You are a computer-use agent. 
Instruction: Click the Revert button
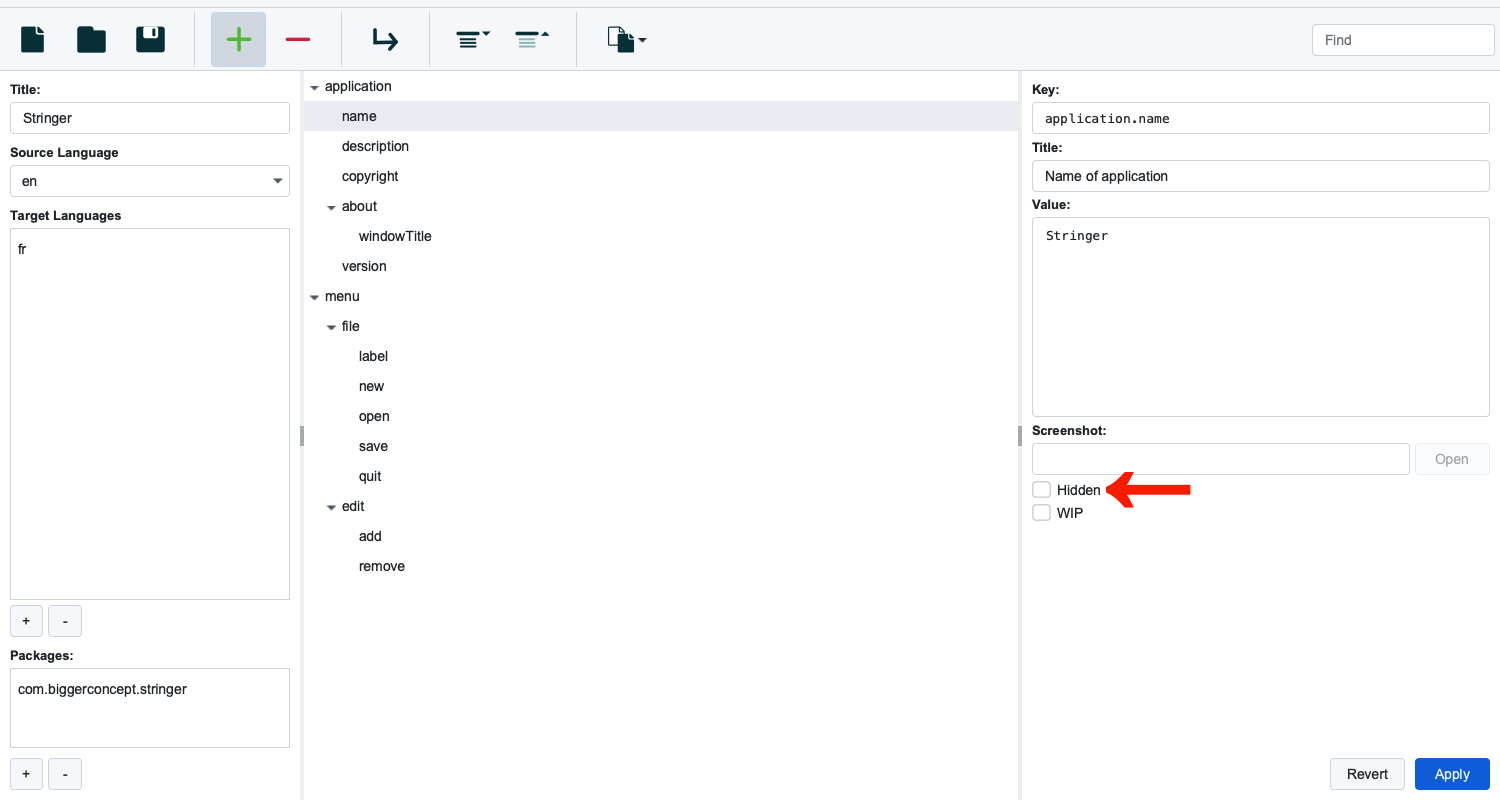1367,774
